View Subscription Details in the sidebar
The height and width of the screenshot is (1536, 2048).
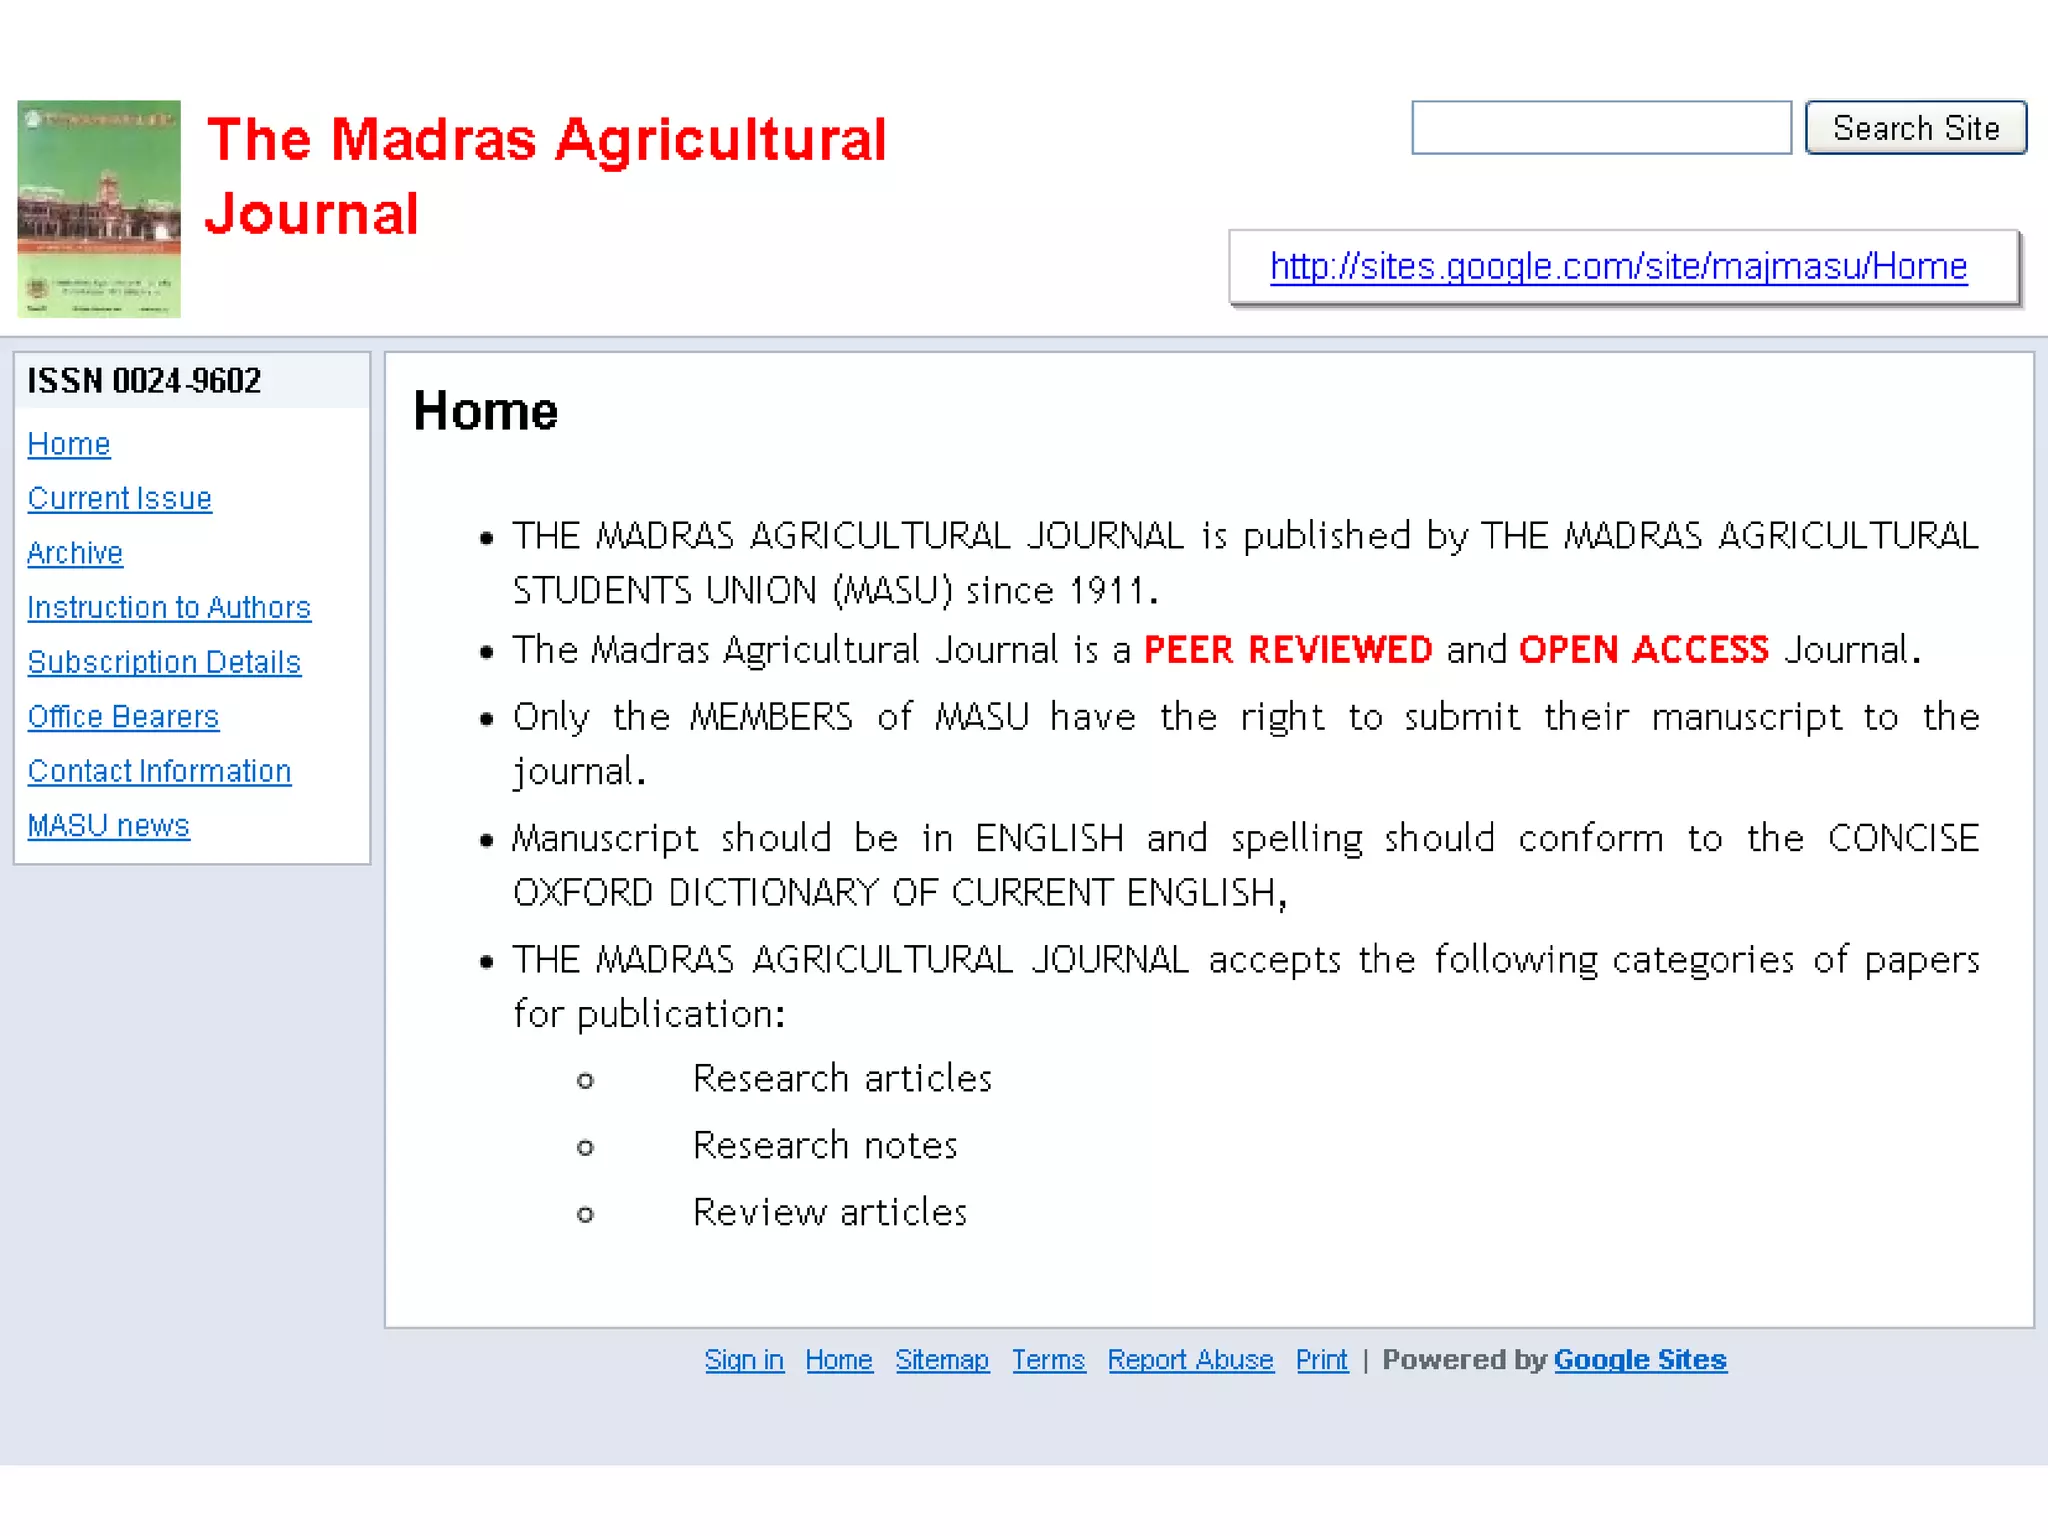point(164,662)
